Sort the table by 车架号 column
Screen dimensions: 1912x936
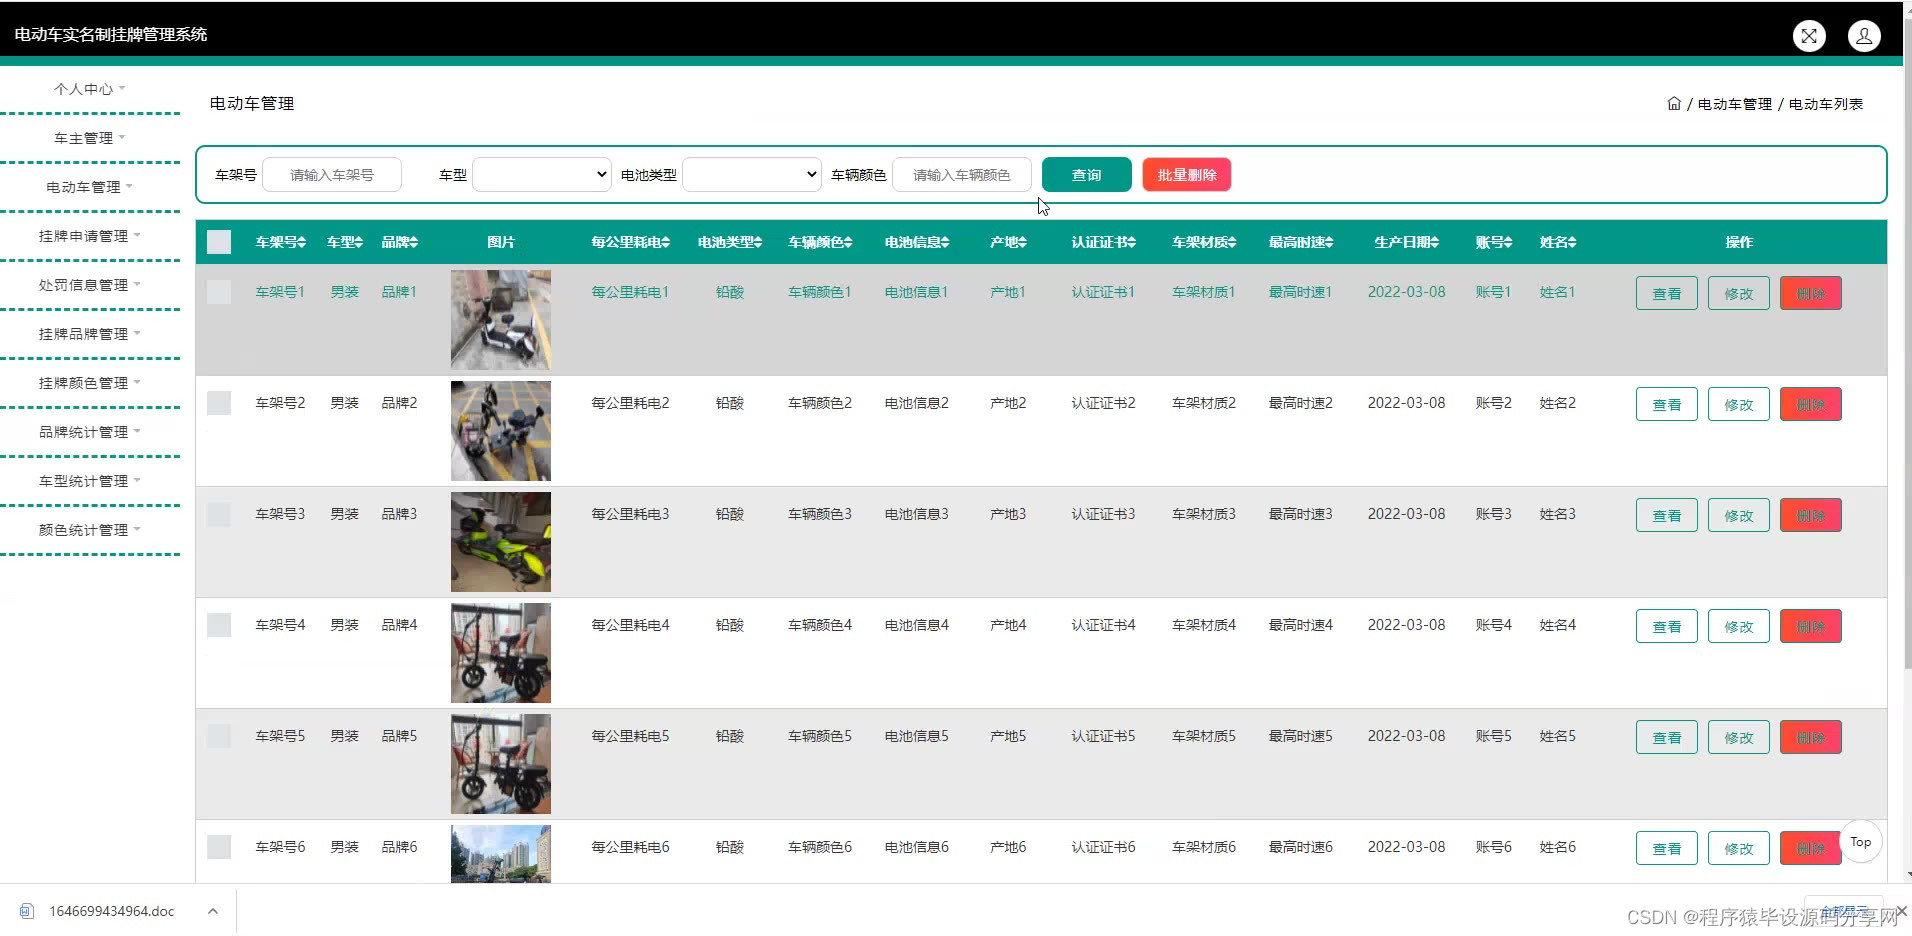281,241
